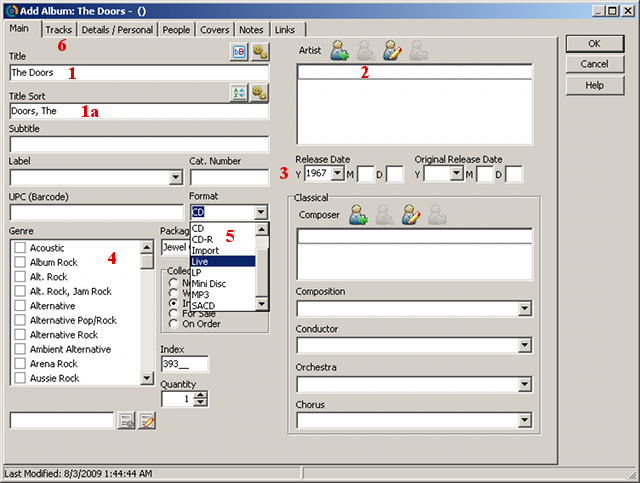Select MP3 from the Format list

click(x=223, y=294)
